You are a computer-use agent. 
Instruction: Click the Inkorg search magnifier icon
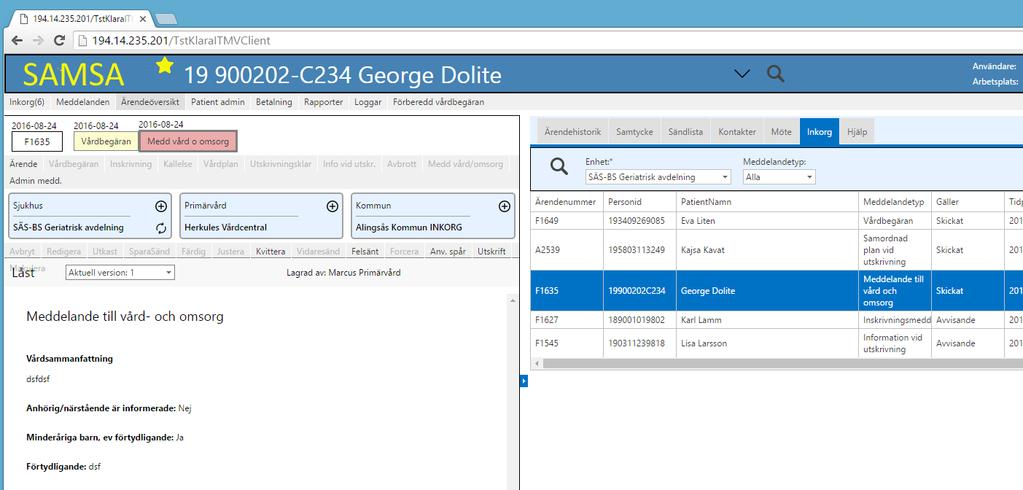tap(559, 167)
